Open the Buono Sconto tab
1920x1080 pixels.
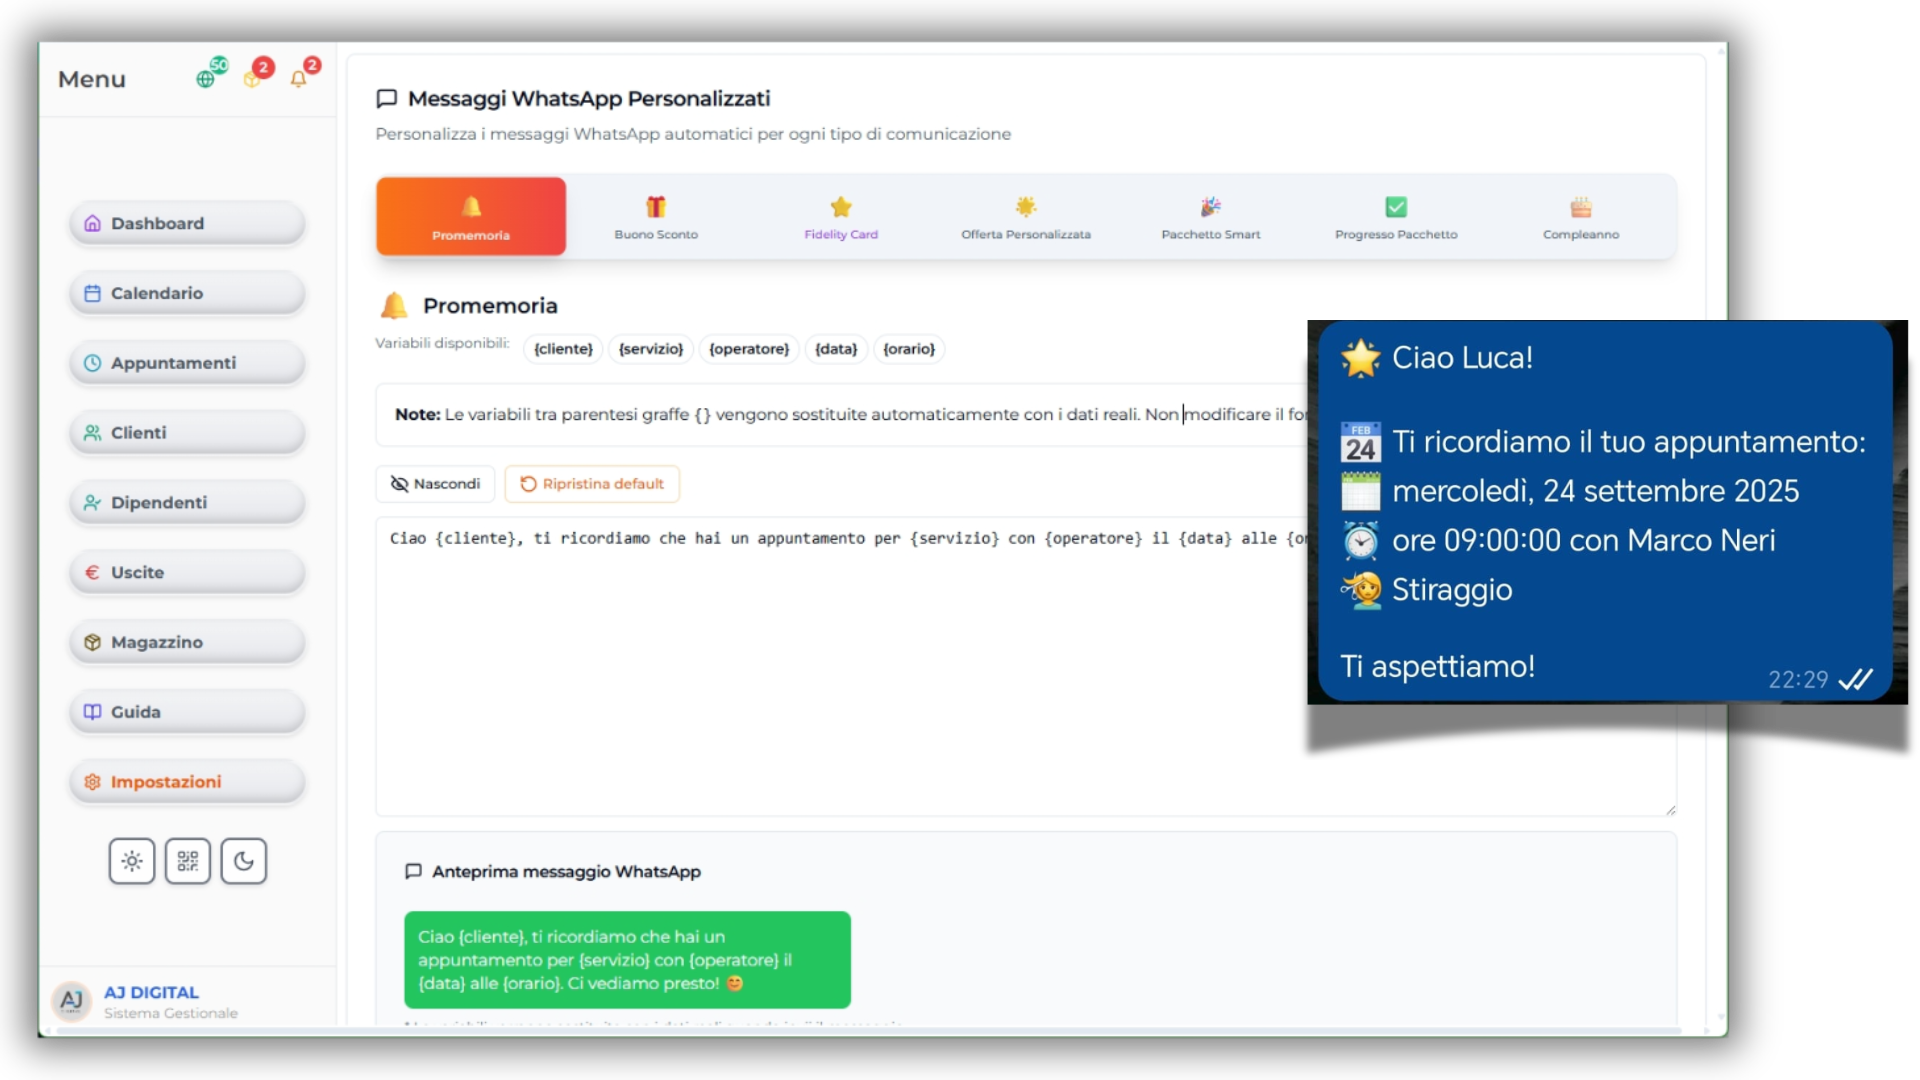pyautogui.click(x=656, y=217)
